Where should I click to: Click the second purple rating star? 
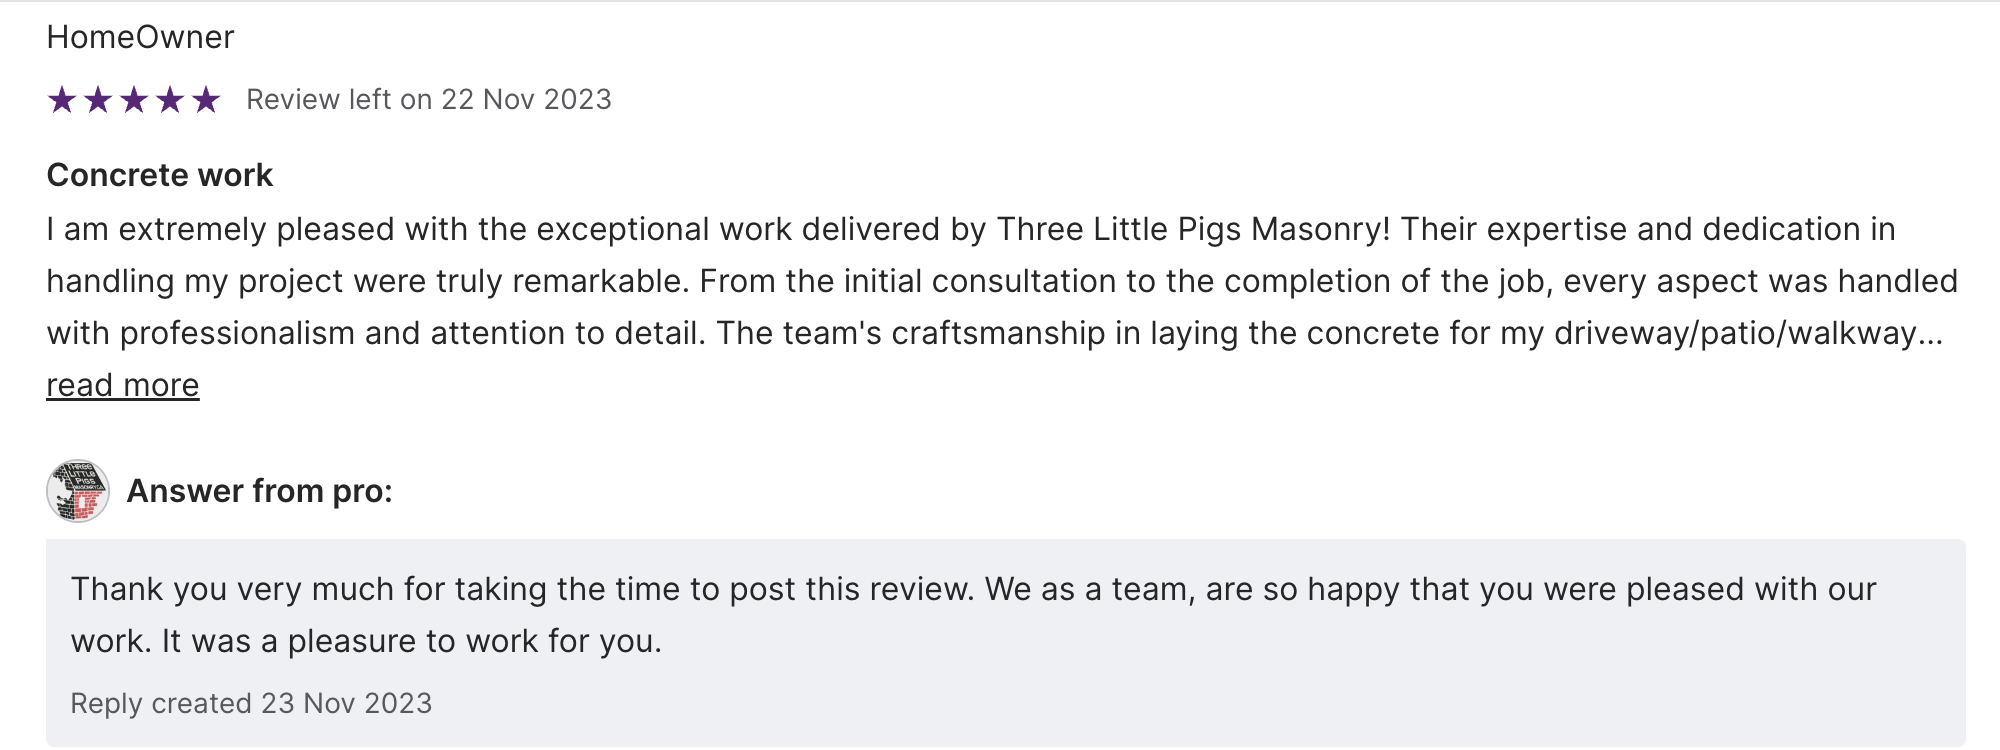click(x=98, y=100)
